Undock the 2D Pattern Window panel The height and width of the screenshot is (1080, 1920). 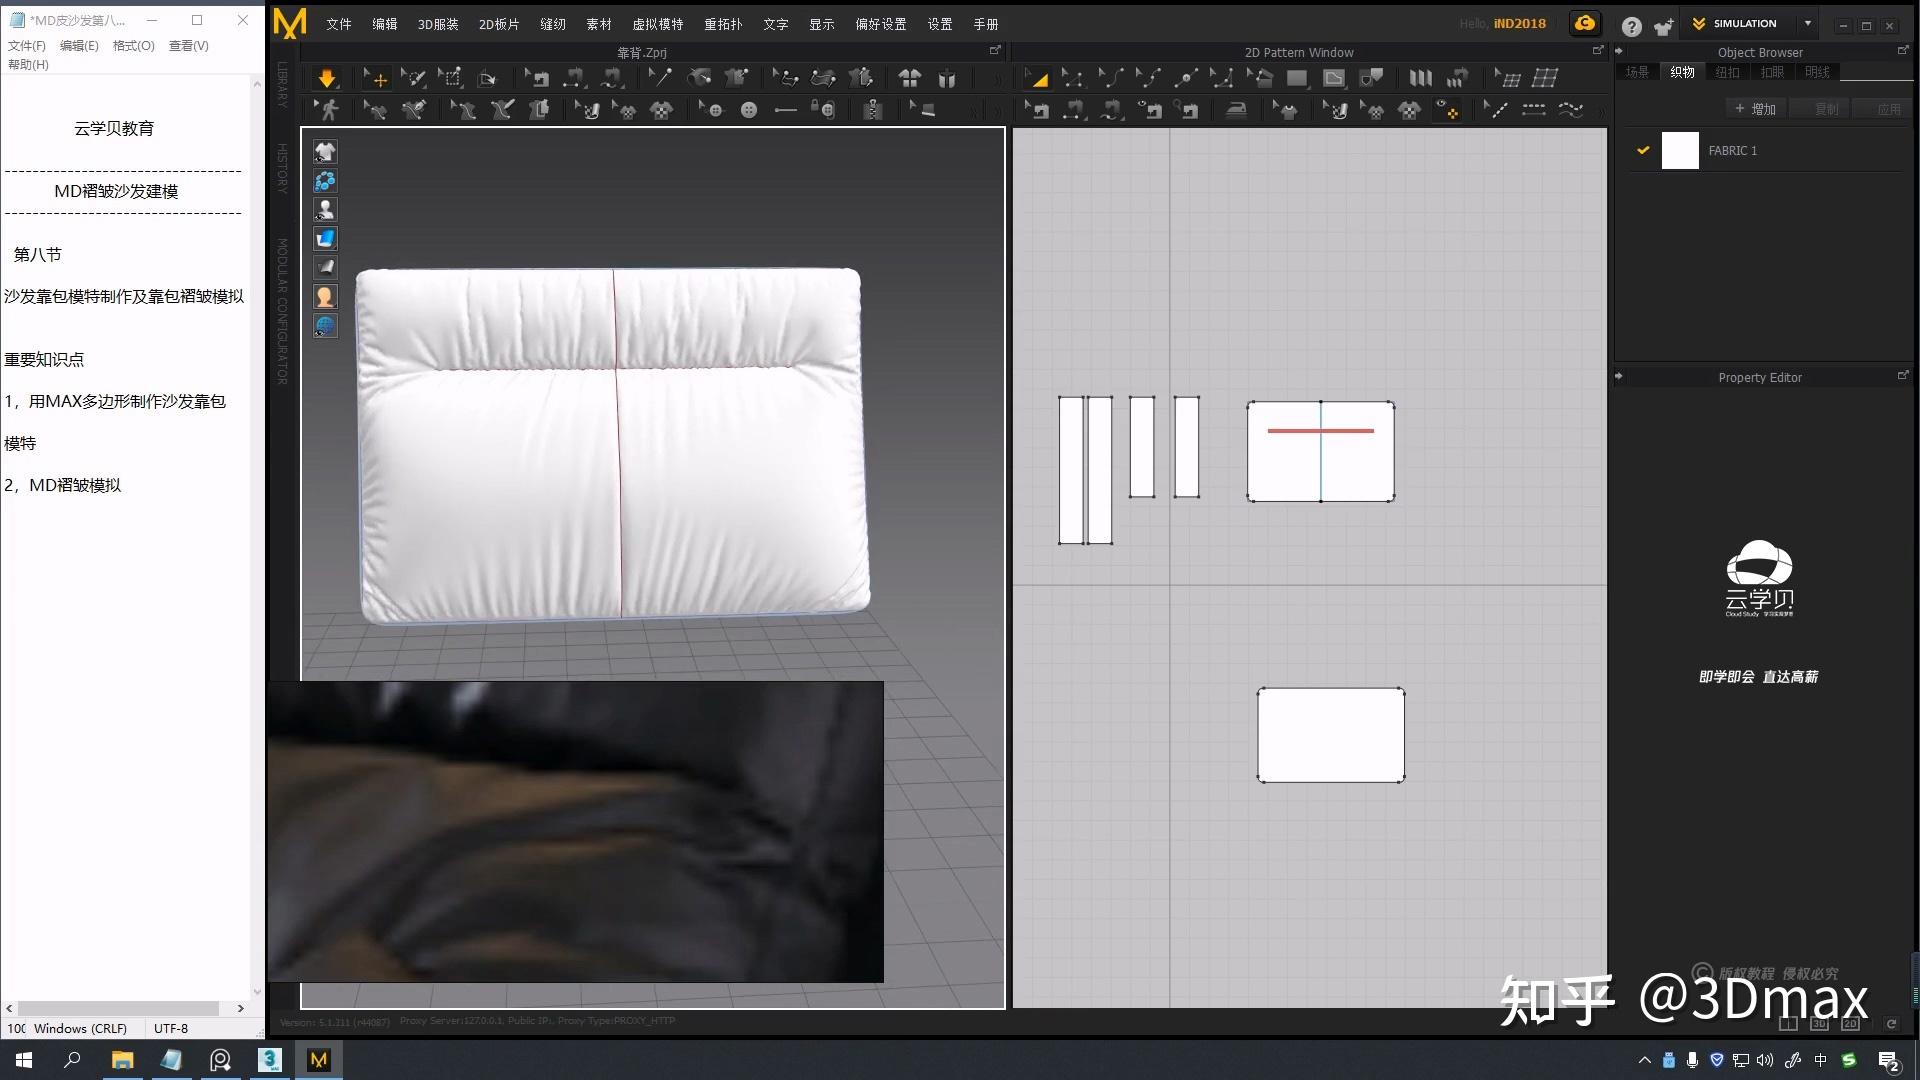click(x=1598, y=50)
